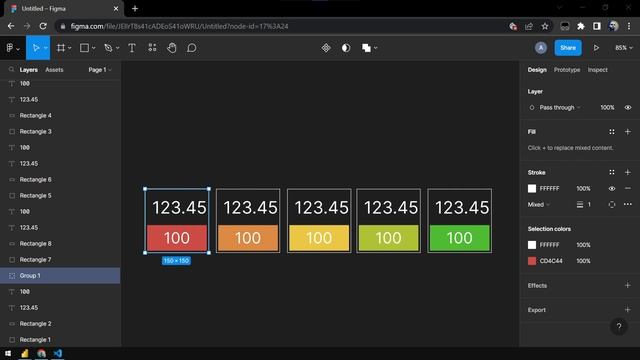The width and height of the screenshot is (640, 360).
Task: Go back in browser history
Action: point(11,26)
